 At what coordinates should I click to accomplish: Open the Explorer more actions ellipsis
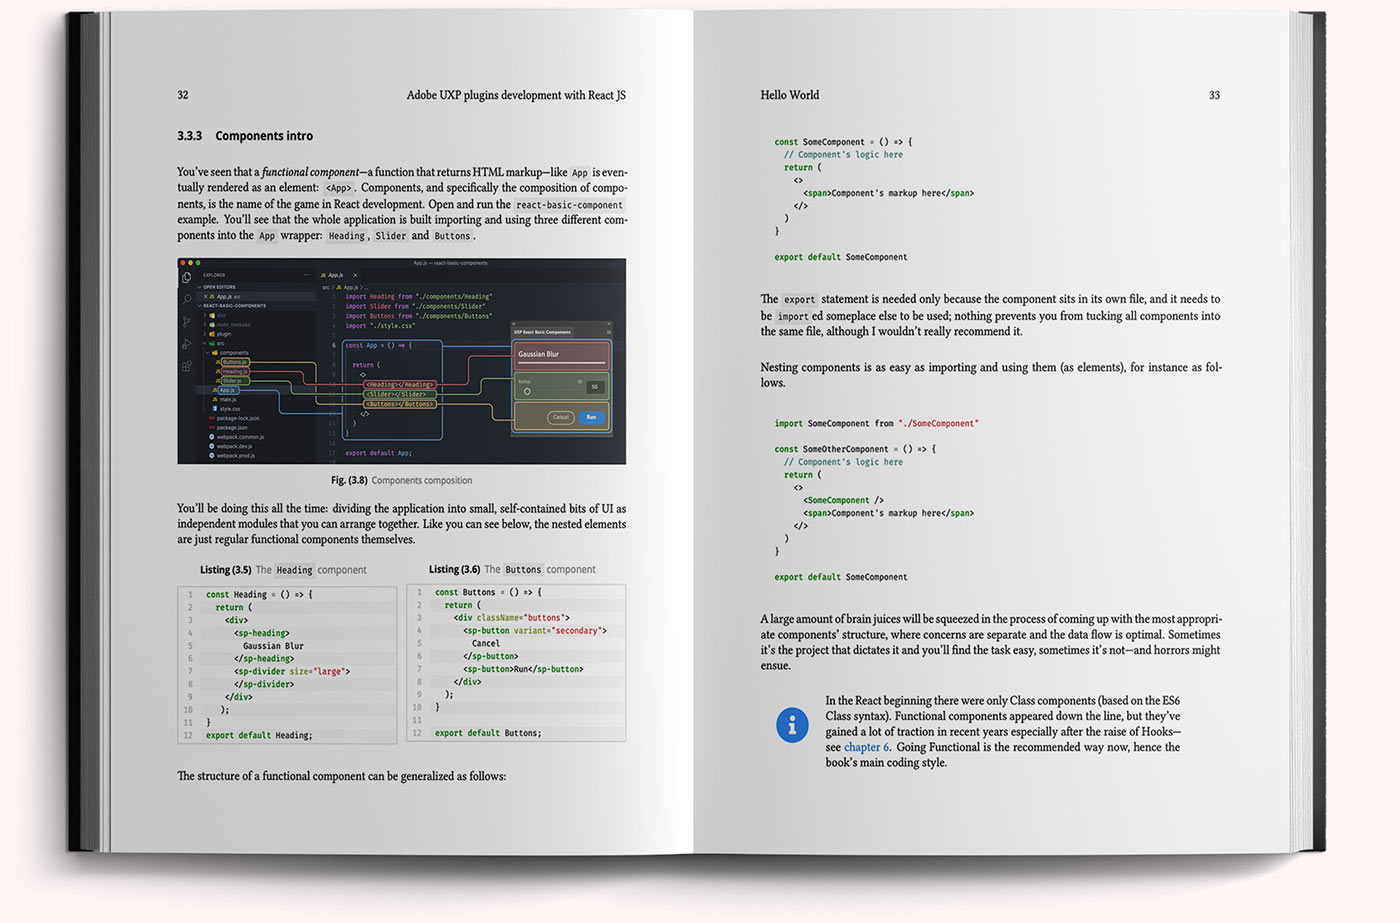tap(307, 275)
